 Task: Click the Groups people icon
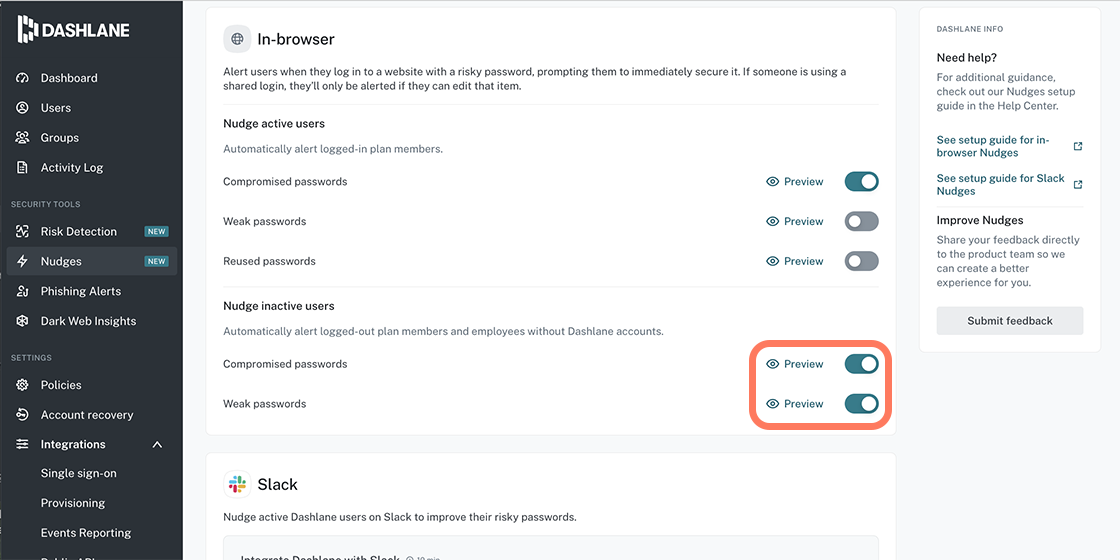(22, 138)
